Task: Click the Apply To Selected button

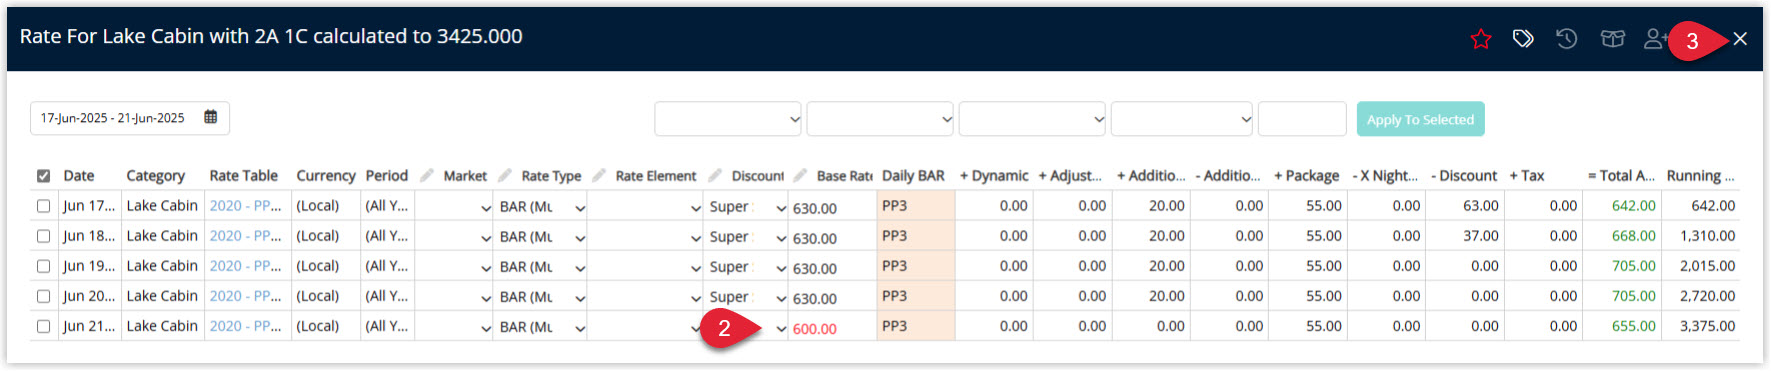Action: point(1420,119)
